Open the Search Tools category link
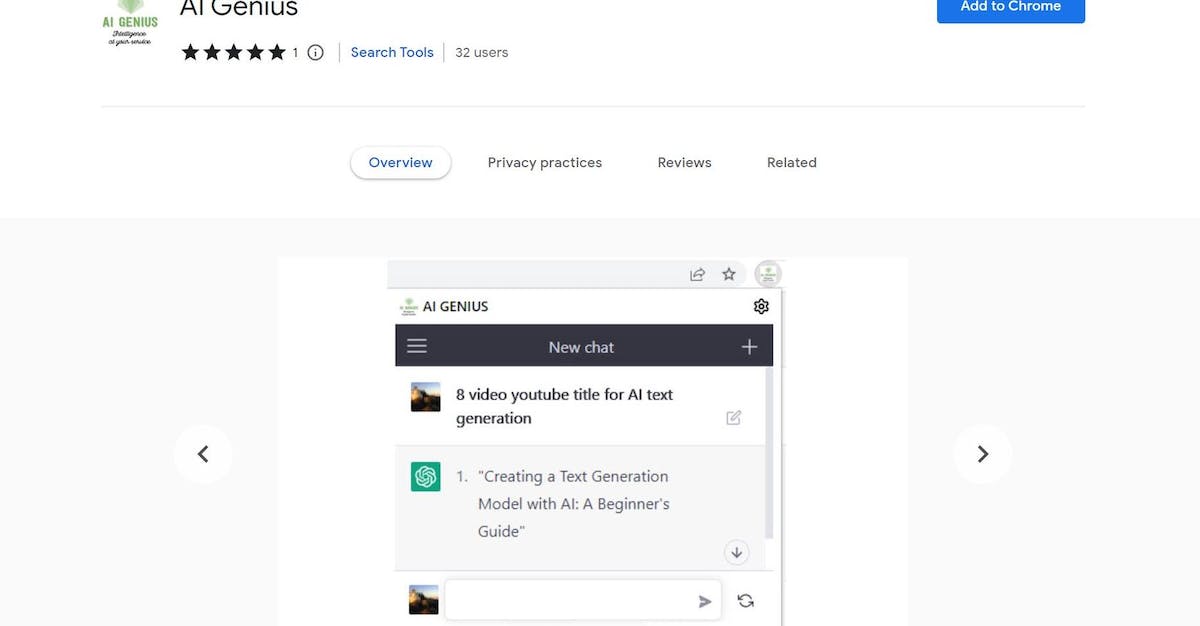 coord(392,53)
